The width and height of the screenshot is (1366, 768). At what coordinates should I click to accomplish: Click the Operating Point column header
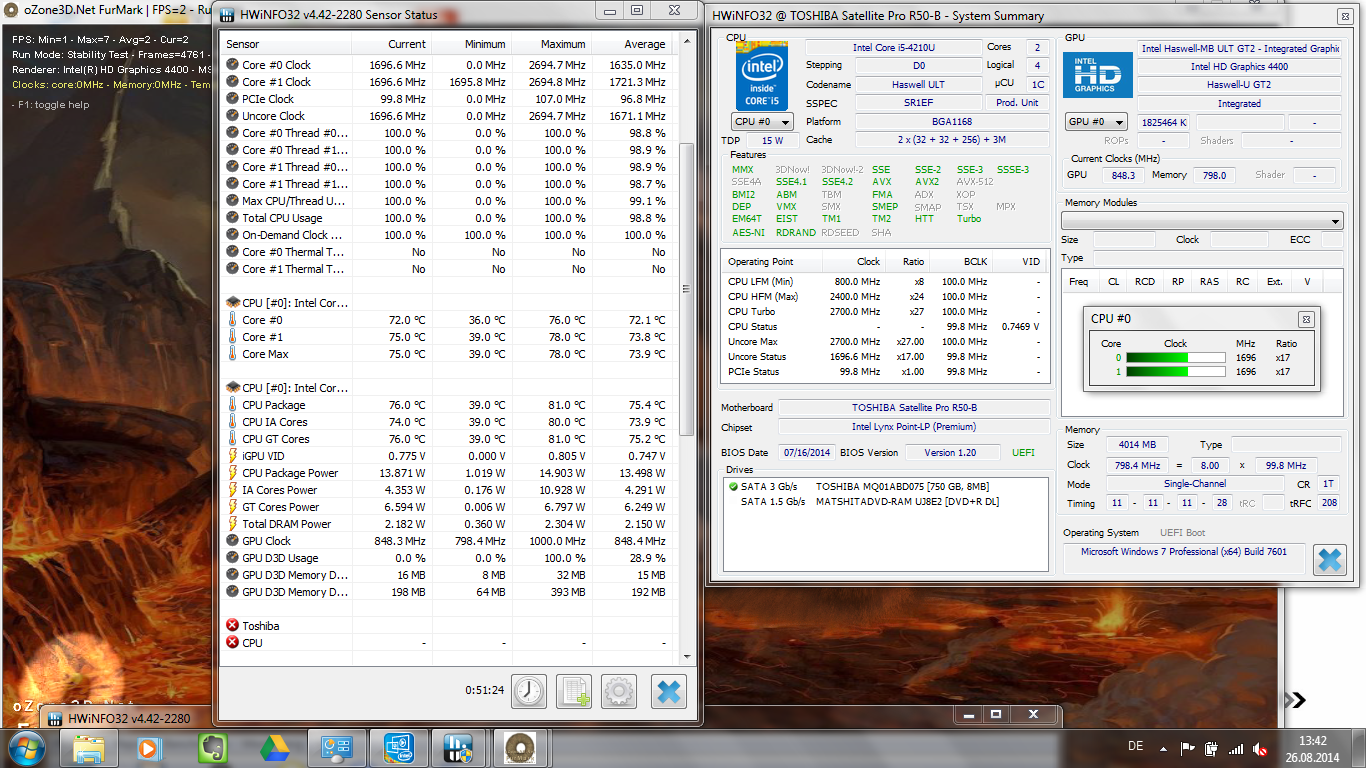pos(773,262)
